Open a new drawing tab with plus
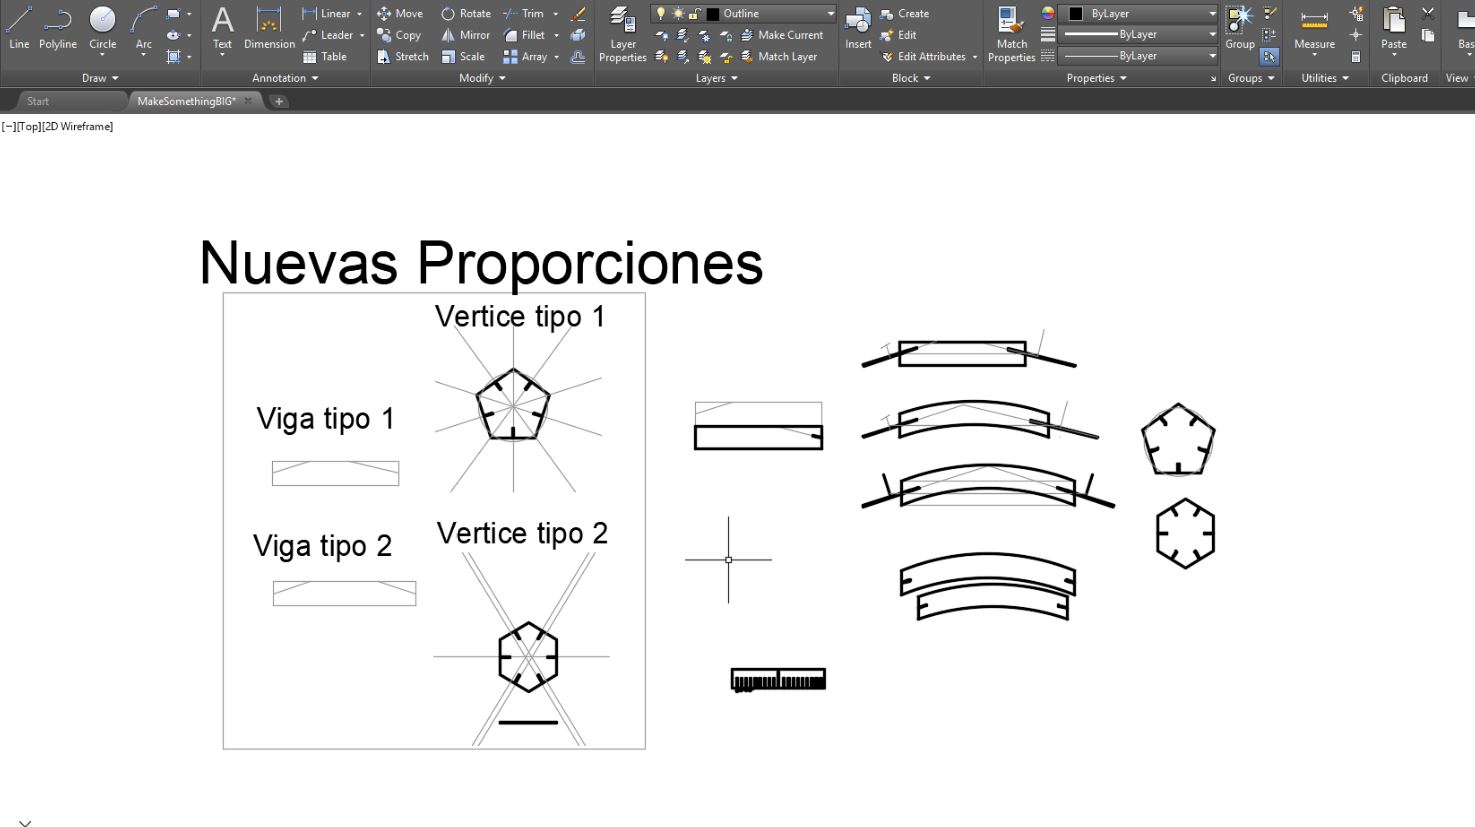1475x827 pixels. click(279, 101)
